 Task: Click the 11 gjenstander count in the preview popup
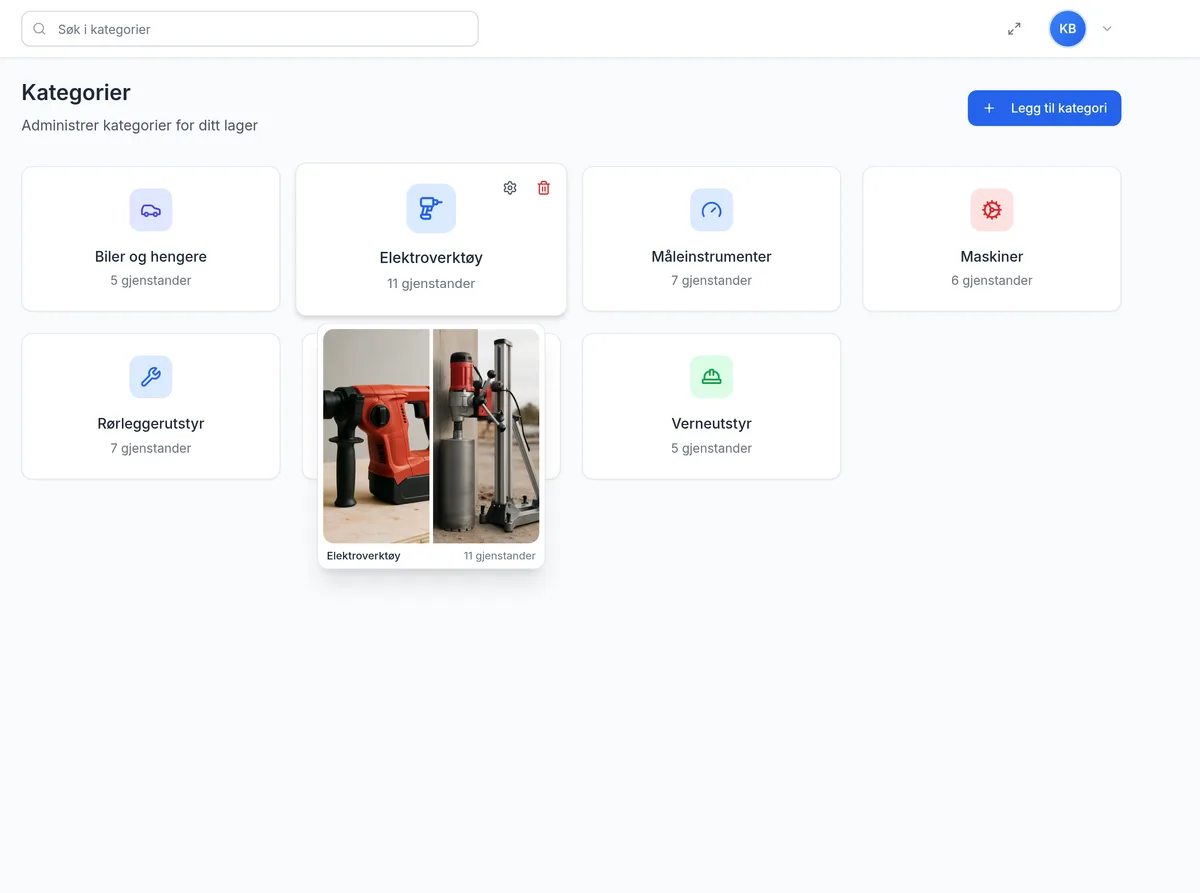tap(499, 556)
